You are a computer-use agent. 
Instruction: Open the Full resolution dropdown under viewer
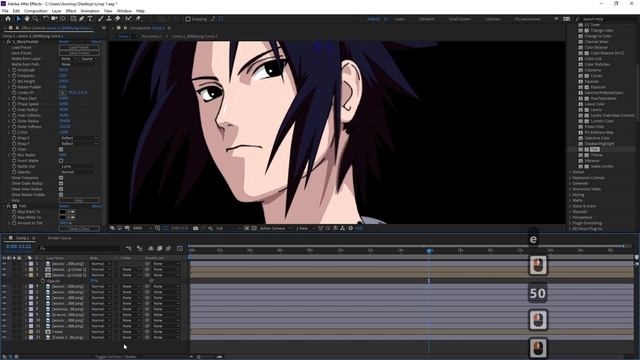pos(228,228)
